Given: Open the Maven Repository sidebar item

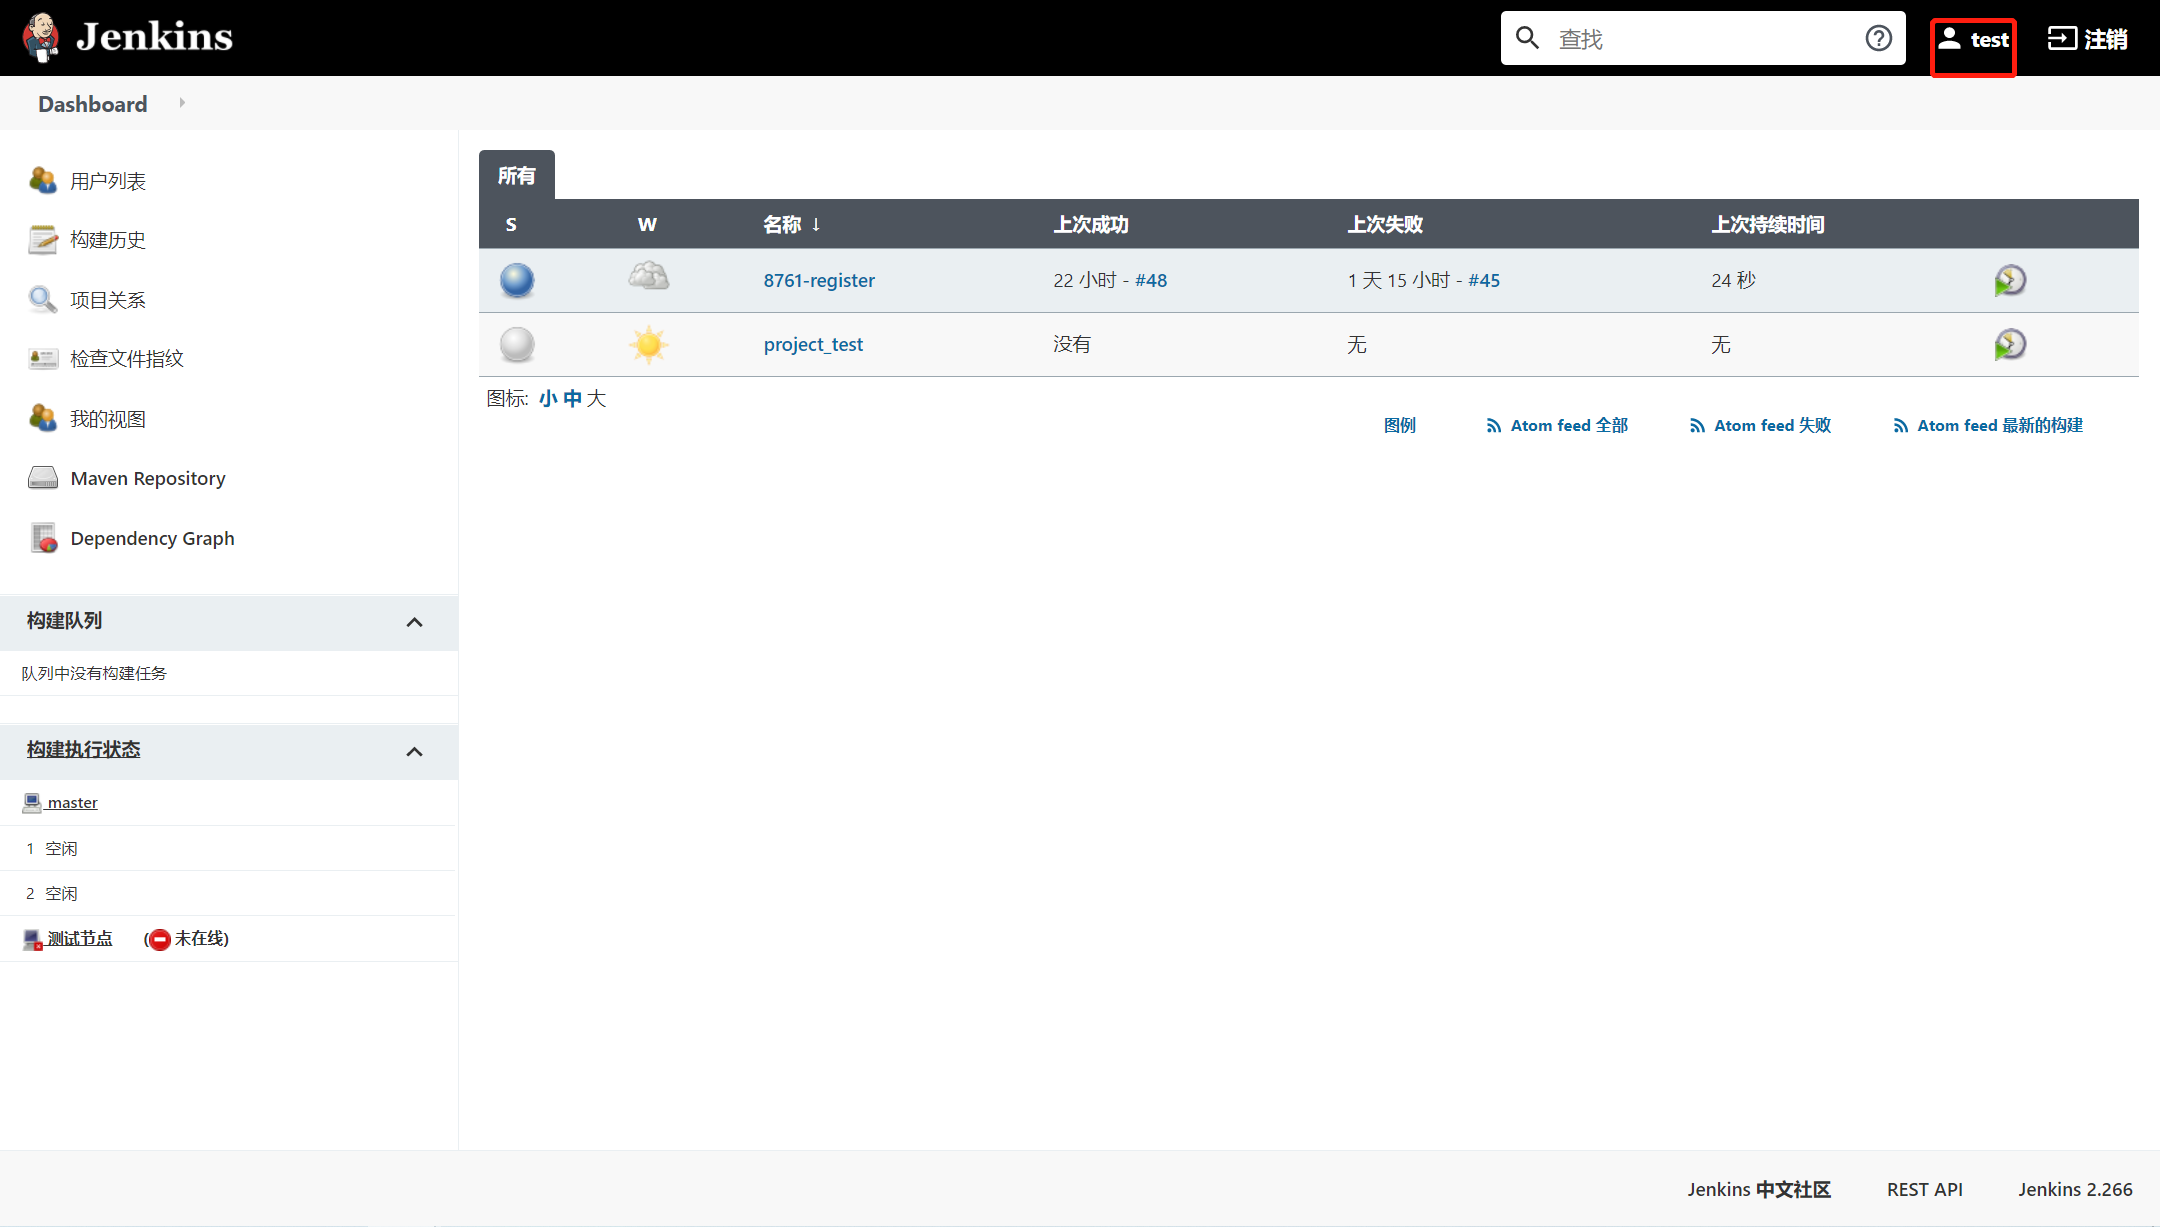Looking at the screenshot, I should tap(147, 478).
